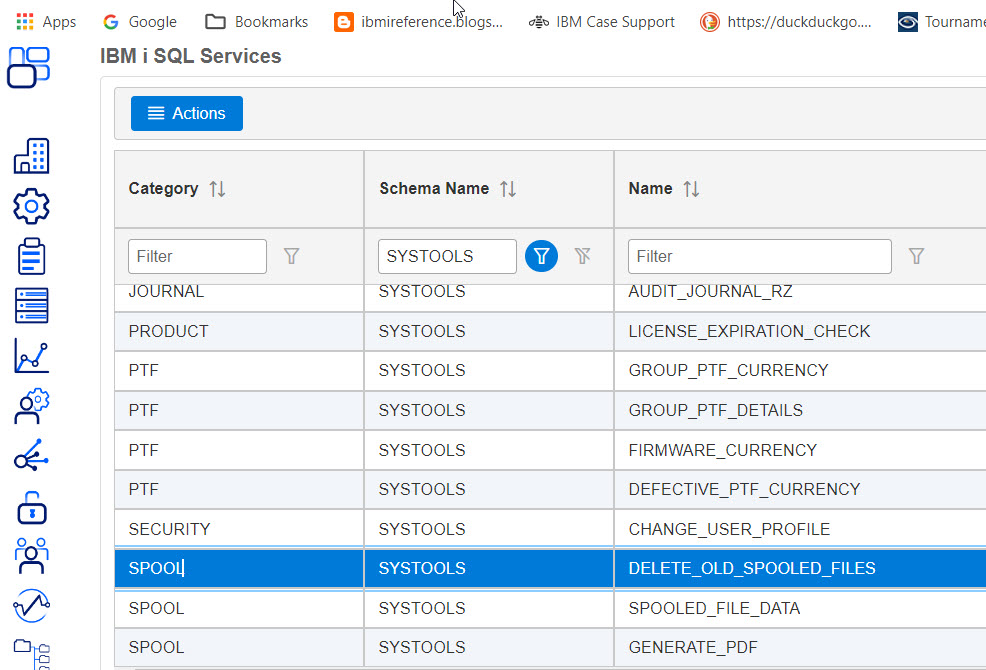Open the Bookmarks folder in bookmarks bar
Image resolution: width=986 pixels, height=670 pixels.
257,22
